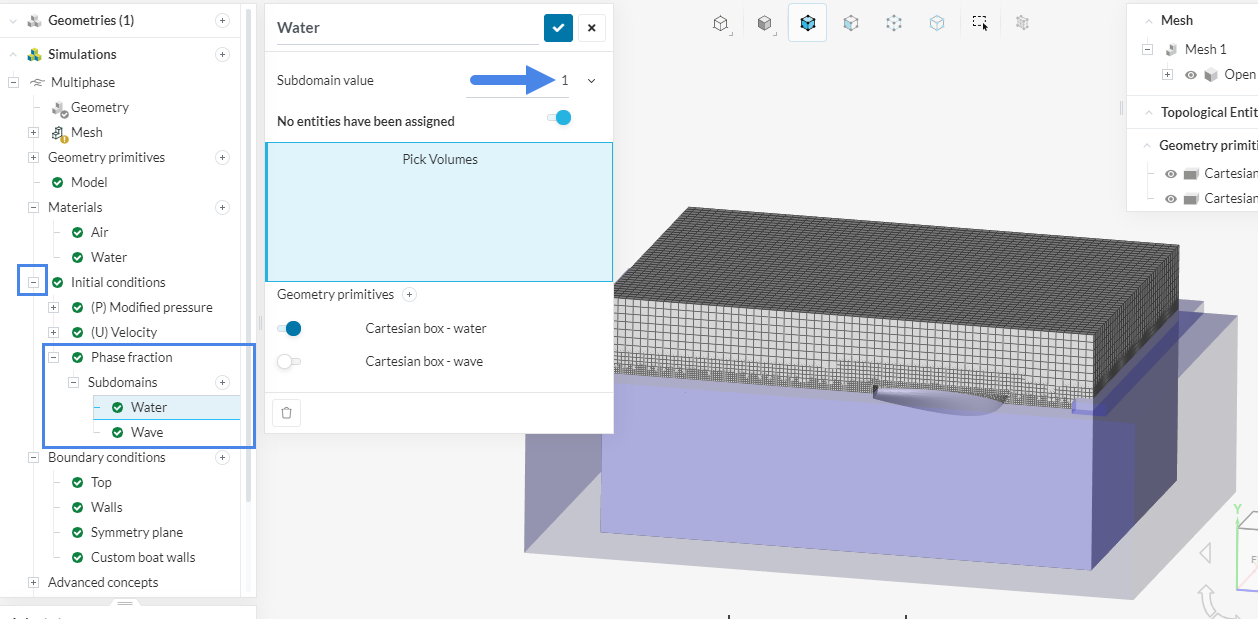
Task: Select the Geometry item under Multiphase
Action: coord(99,107)
